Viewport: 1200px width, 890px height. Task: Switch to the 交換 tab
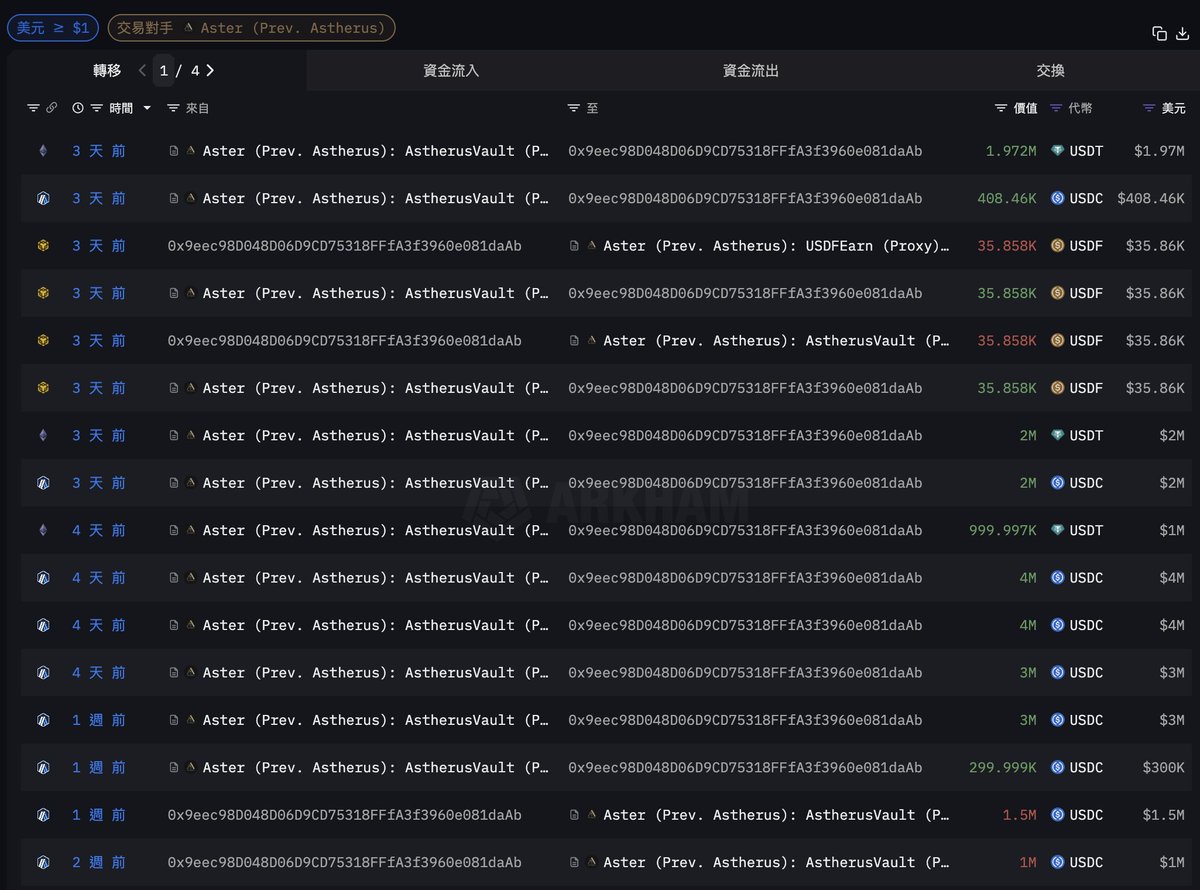pyautogui.click(x=1051, y=71)
